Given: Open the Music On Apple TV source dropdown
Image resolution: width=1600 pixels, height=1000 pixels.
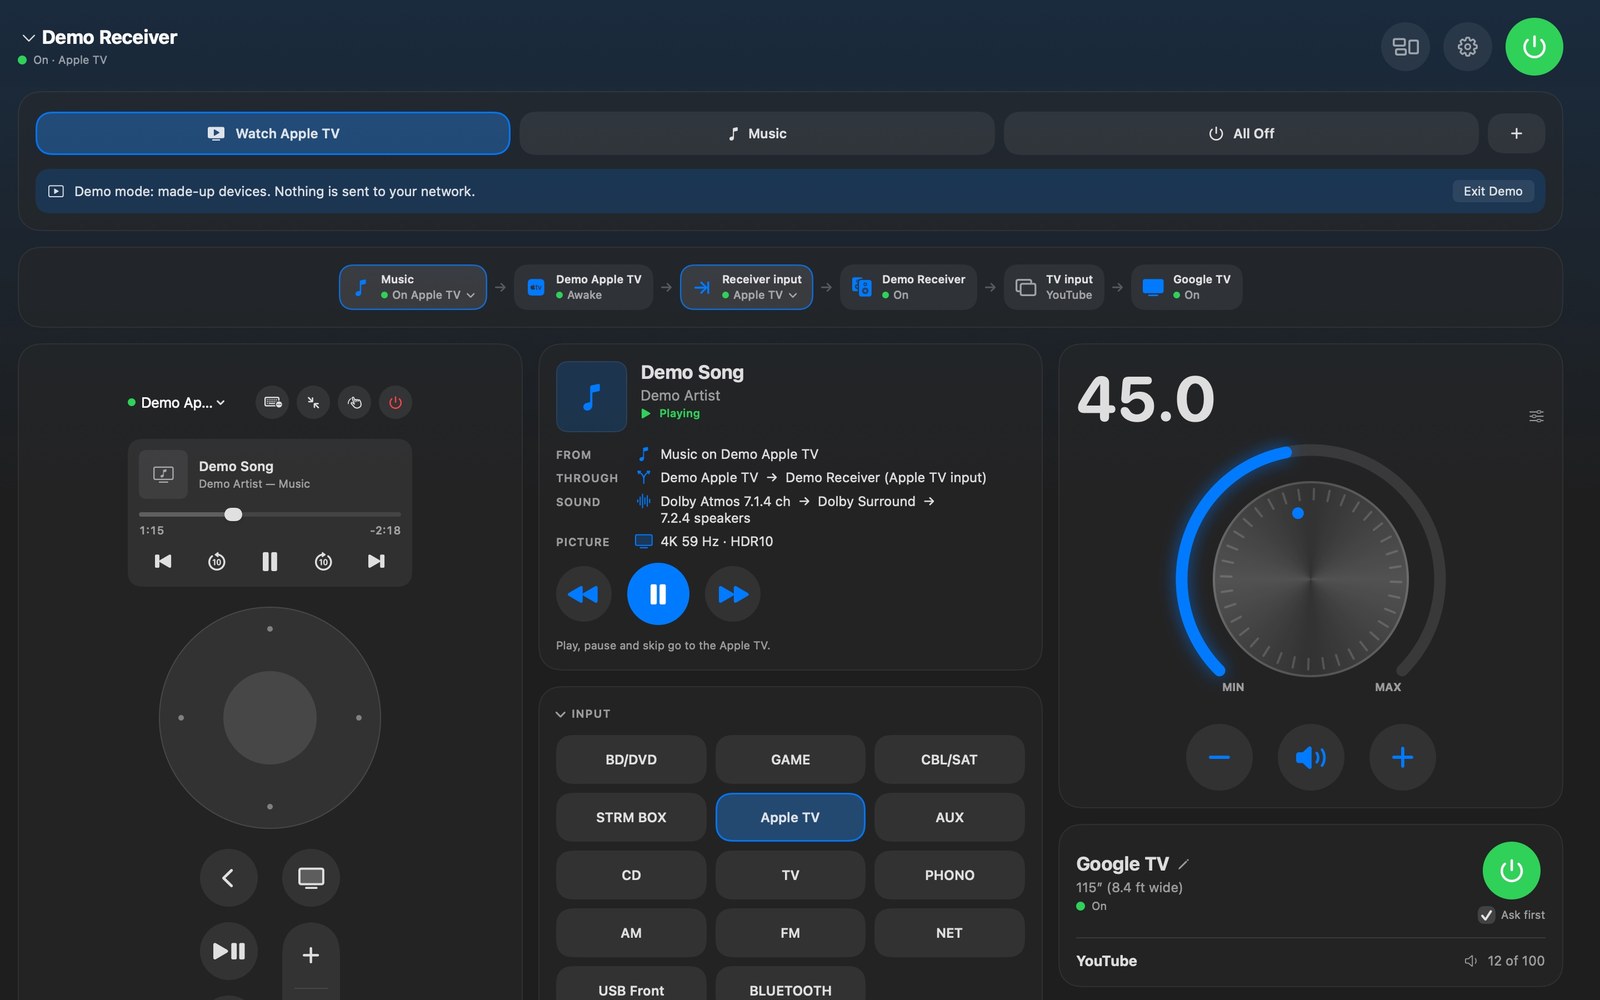Looking at the screenshot, I should [413, 287].
